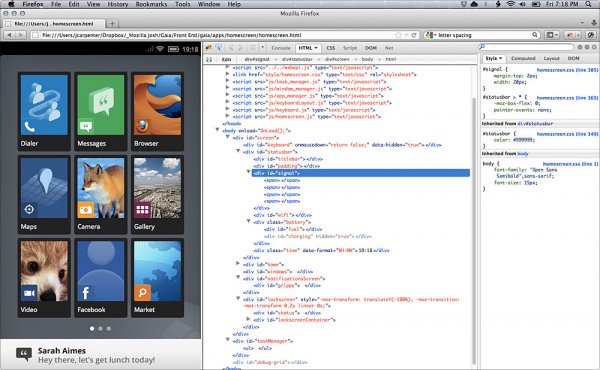Open the HTML panel dropdown tab
This screenshot has width=600, height=370.
click(308, 48)
